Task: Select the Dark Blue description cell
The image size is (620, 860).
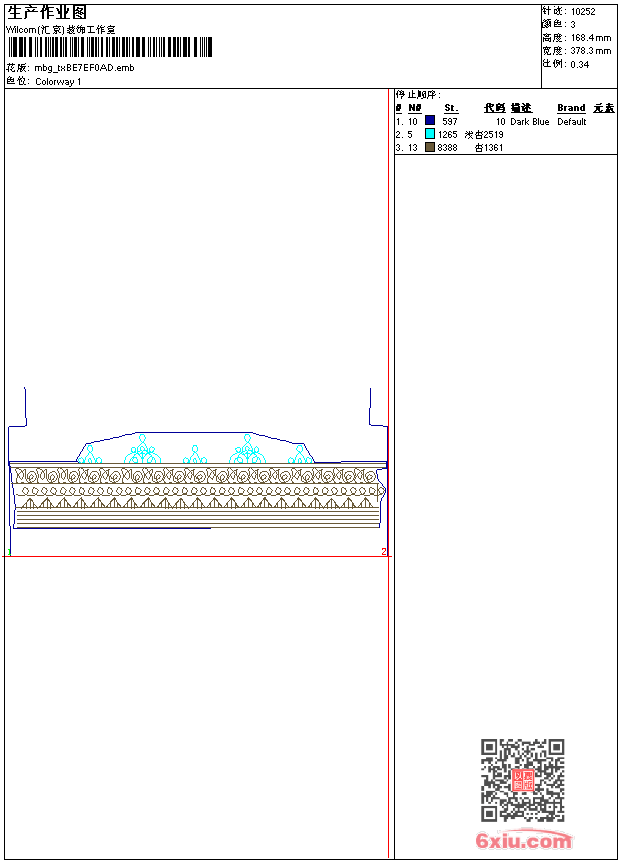Action: [529, 122]
